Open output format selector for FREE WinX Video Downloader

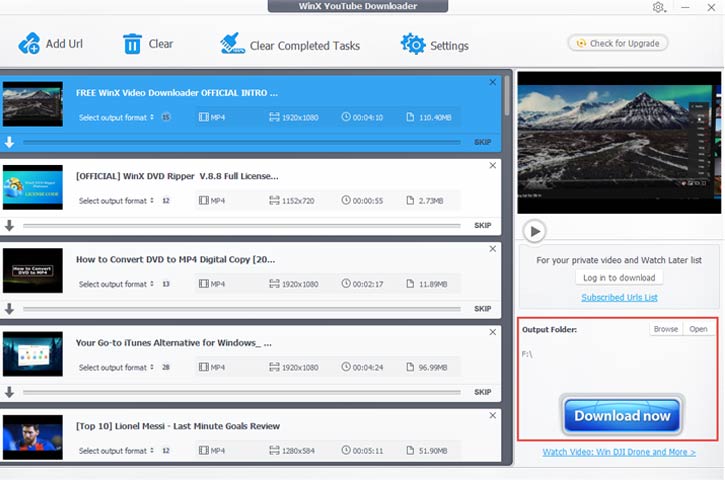click(x=117, y=117)
